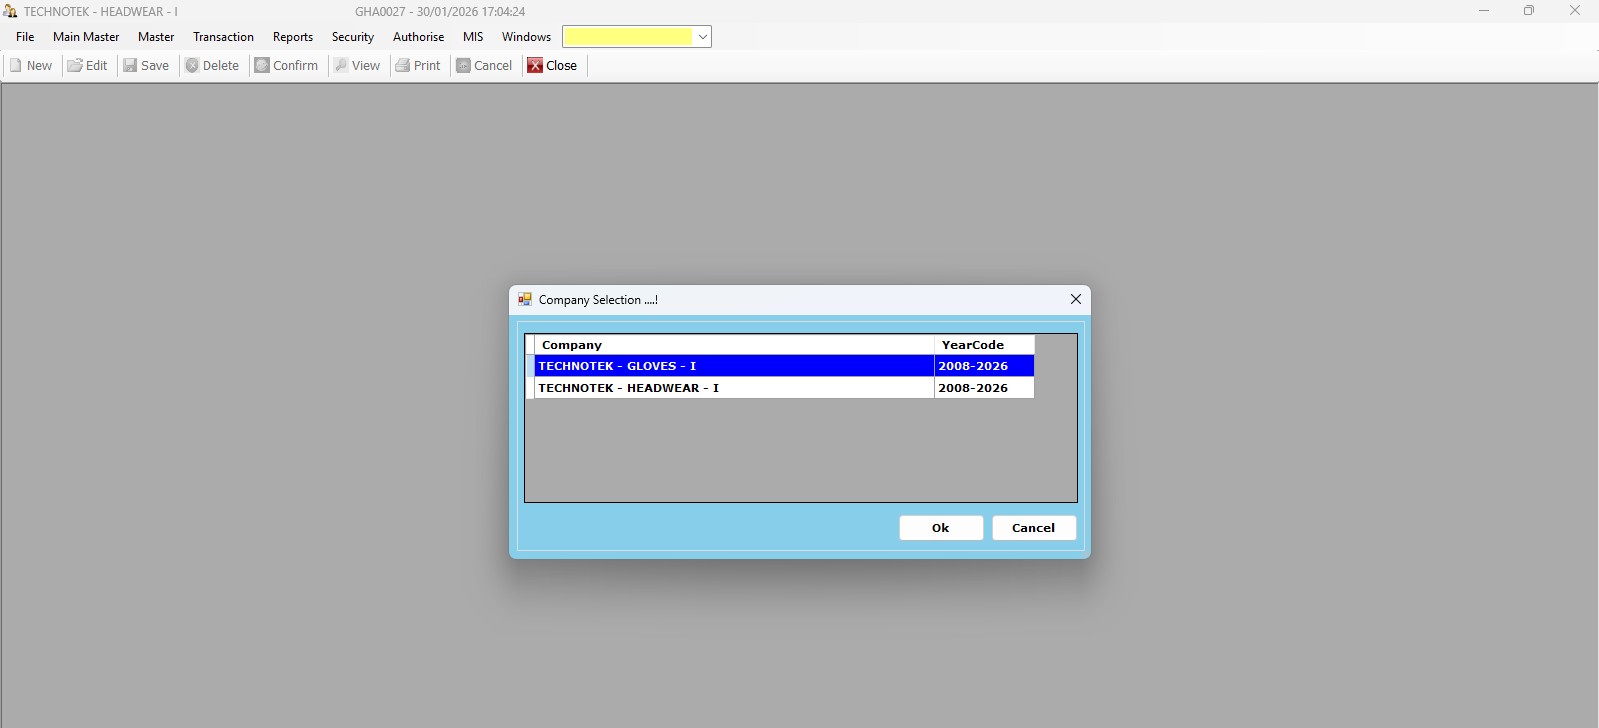1599x728 pixels.
Task: Select the TECHNOTEK - HEADWEAR - I row
Action: point(733,388)
